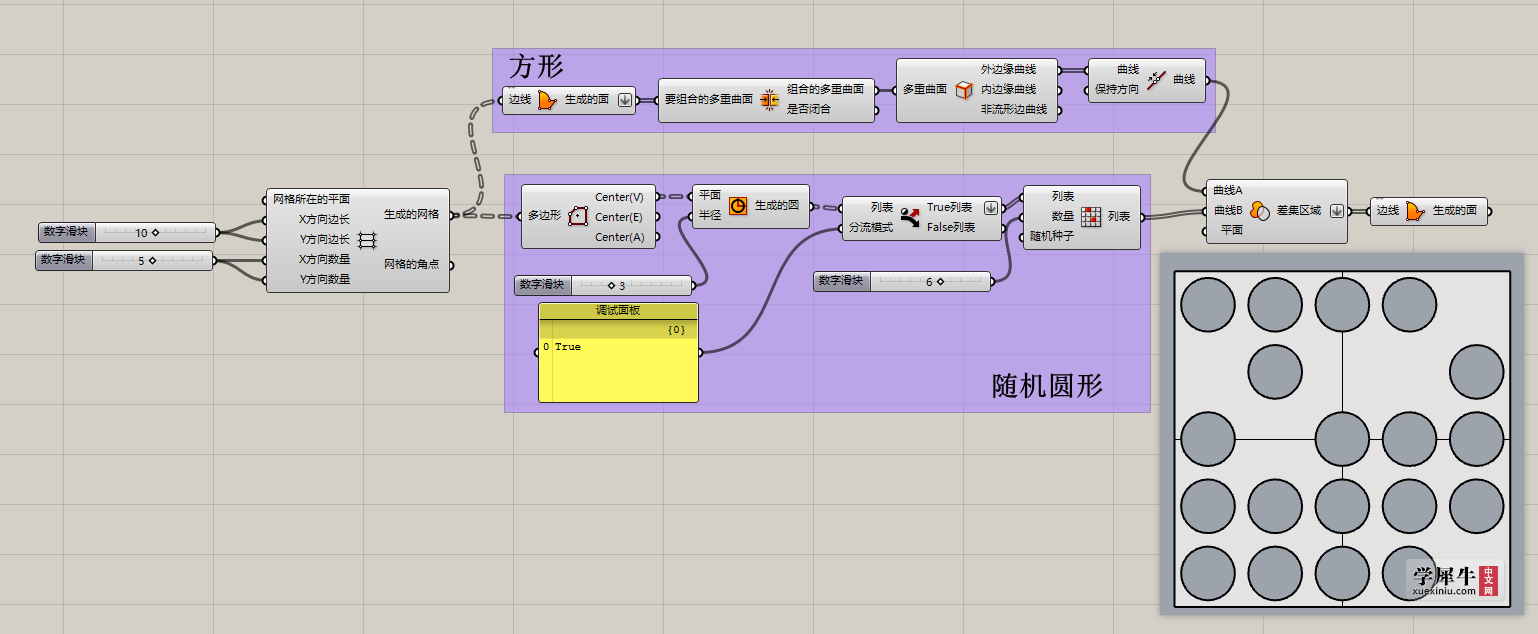Click the 是否闭合 output
Viewport: 1538px width, 634px height.
808,109
